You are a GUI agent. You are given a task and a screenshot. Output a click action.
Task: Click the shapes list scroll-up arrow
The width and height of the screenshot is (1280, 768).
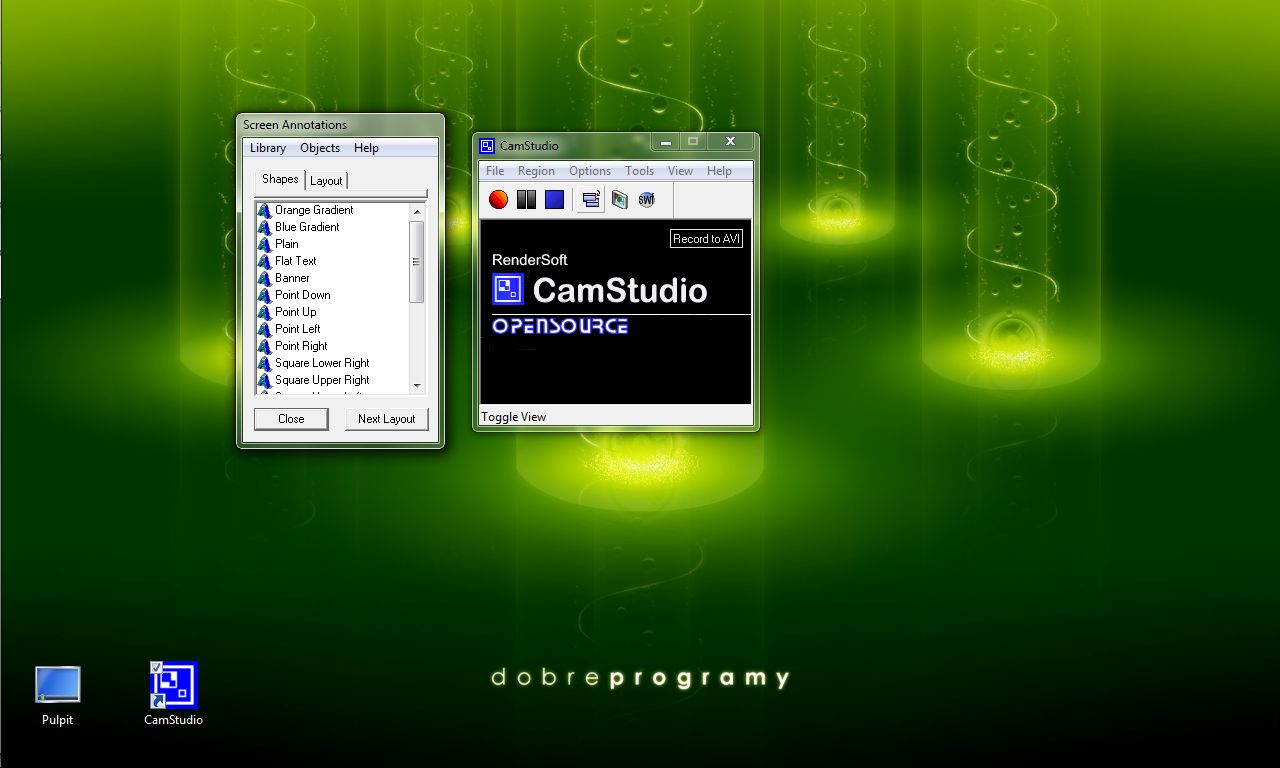[417, 211]
